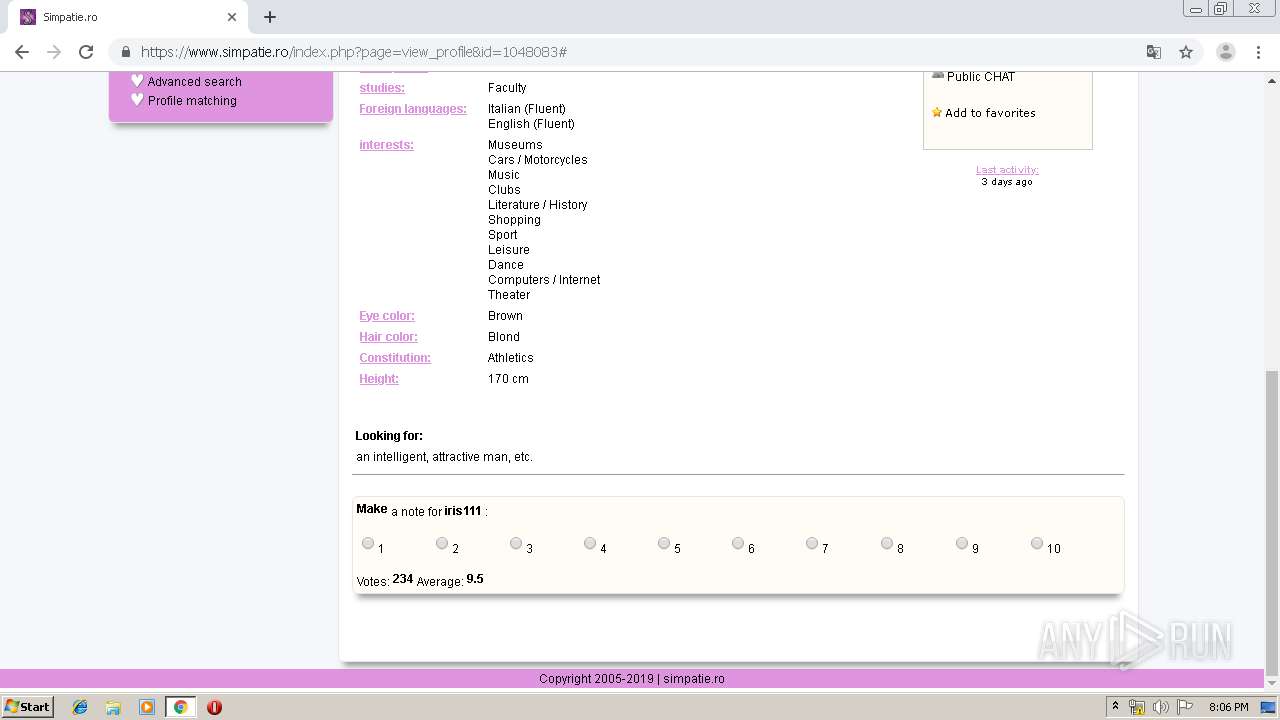Click the 'Looking for:' heading text
The image size is (1280, 720).
(389, 436)
